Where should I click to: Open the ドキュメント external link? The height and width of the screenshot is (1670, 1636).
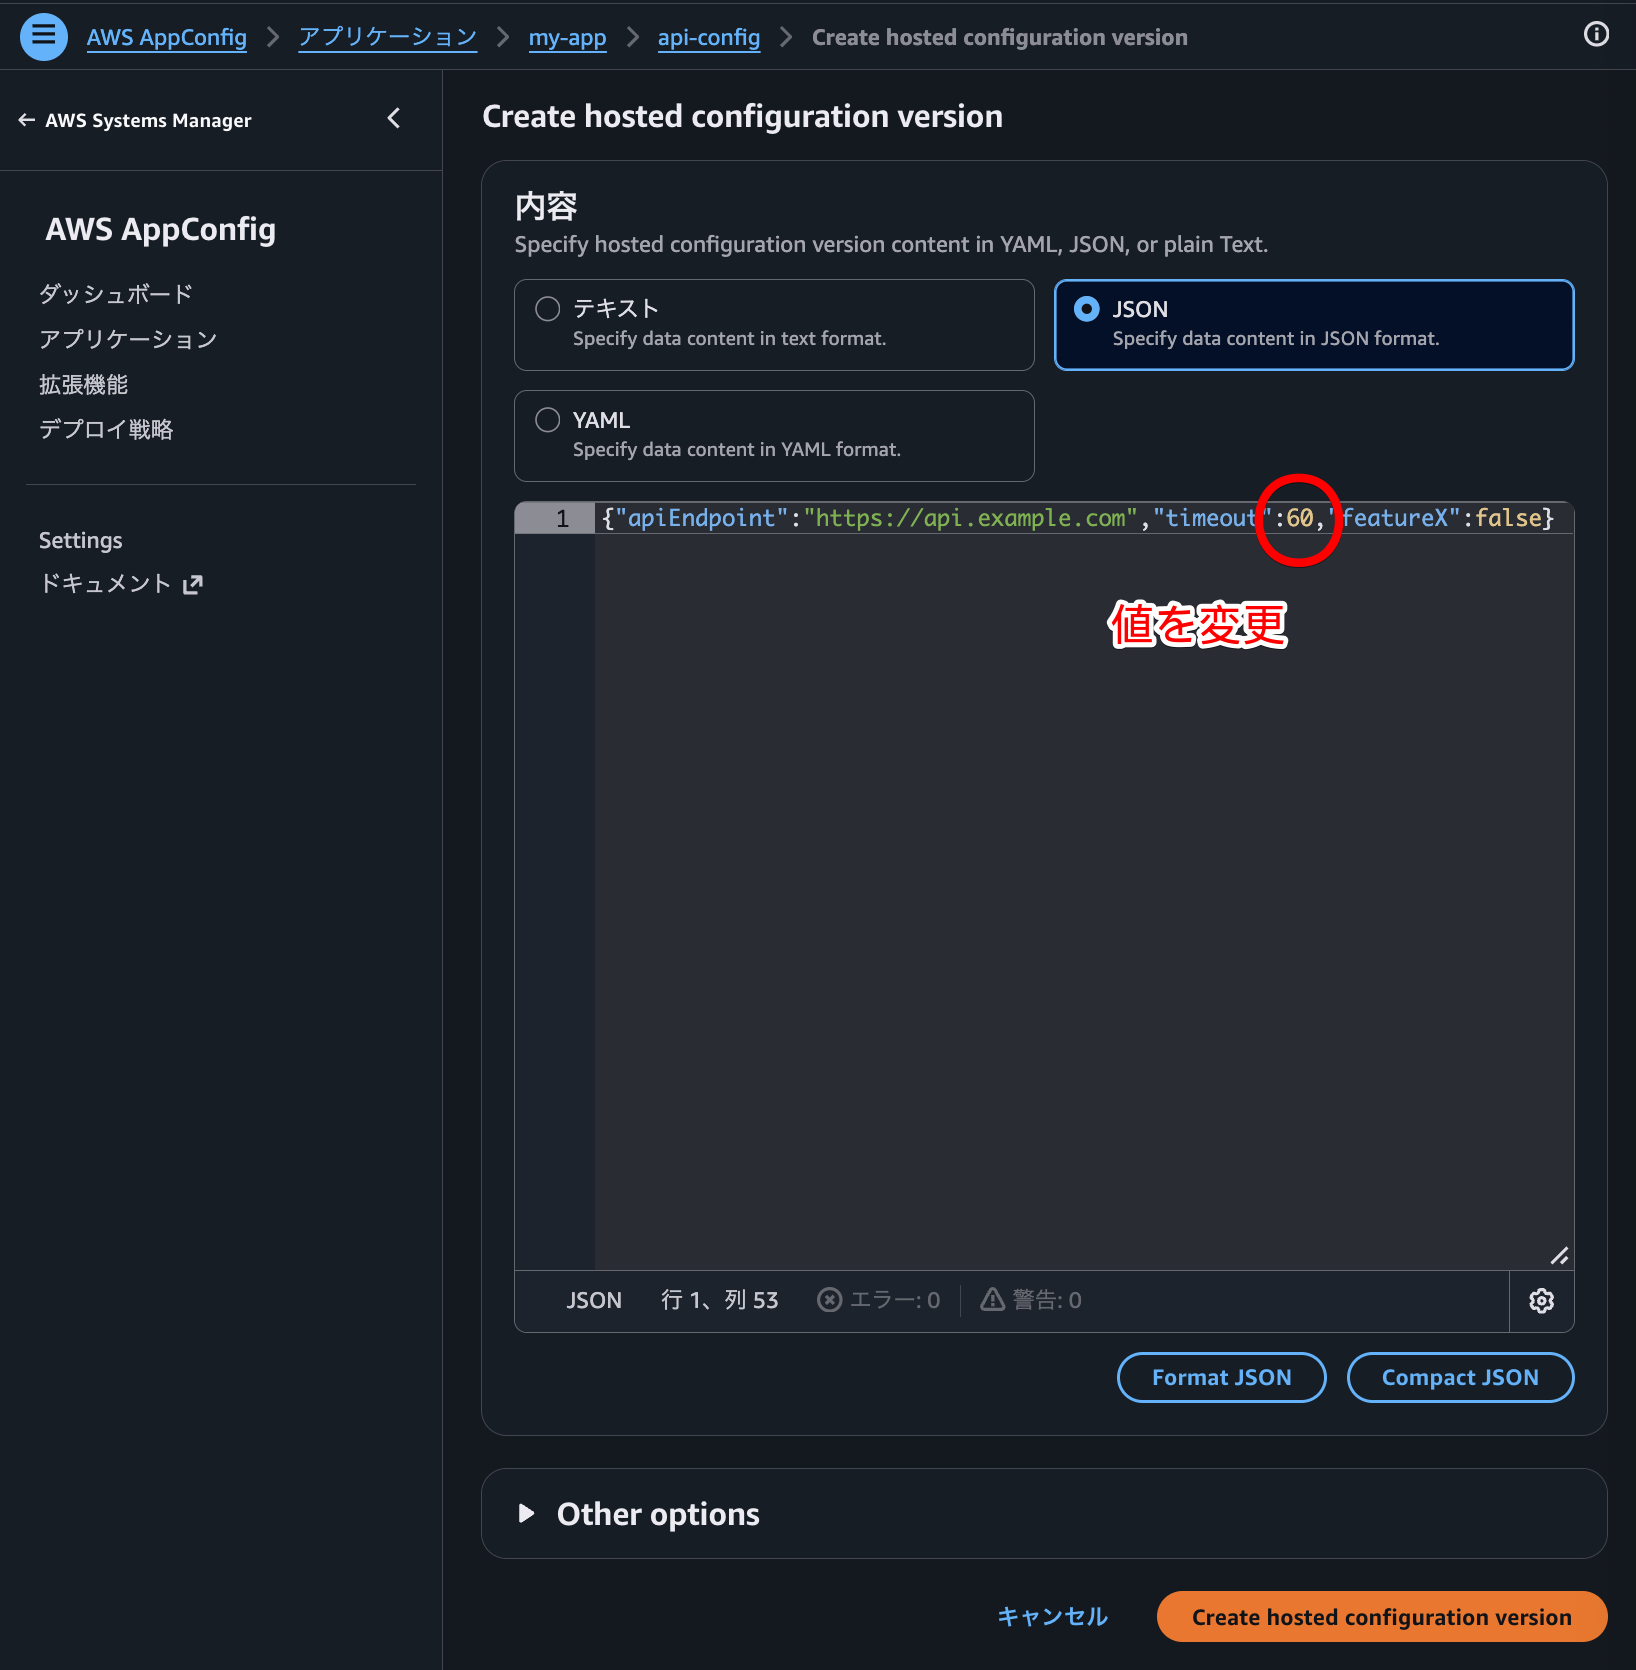tap(120, 584)
